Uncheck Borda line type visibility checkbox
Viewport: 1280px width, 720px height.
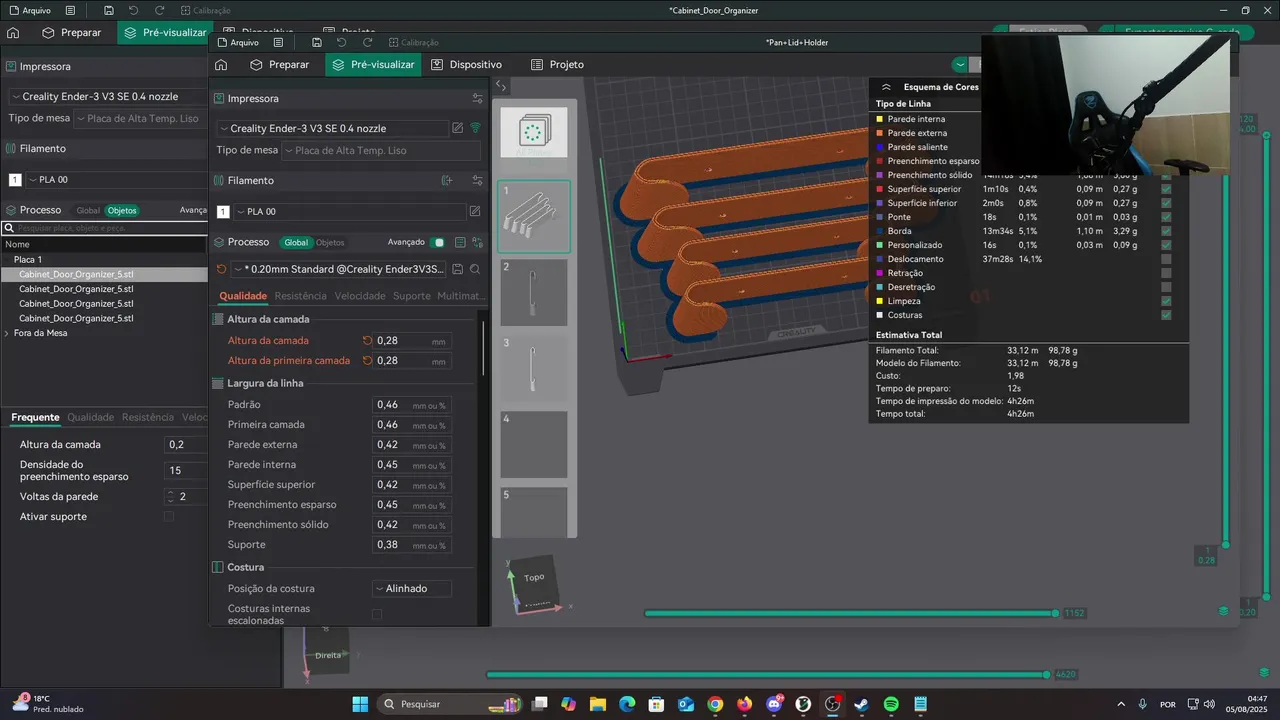coord(1166,231)
